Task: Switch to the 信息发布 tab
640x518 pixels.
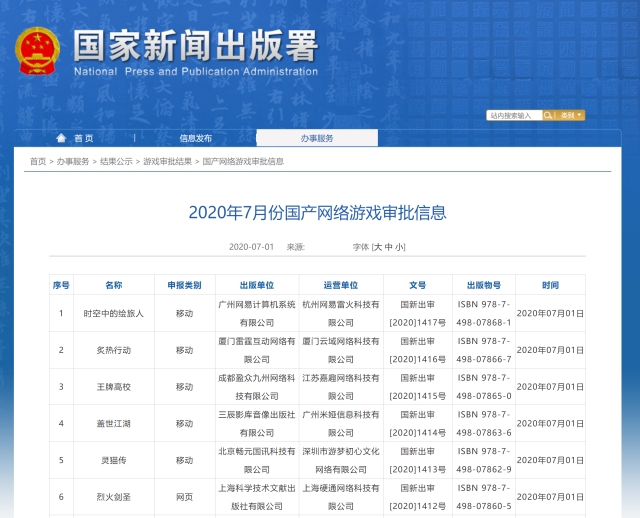Action: [196, 138]
